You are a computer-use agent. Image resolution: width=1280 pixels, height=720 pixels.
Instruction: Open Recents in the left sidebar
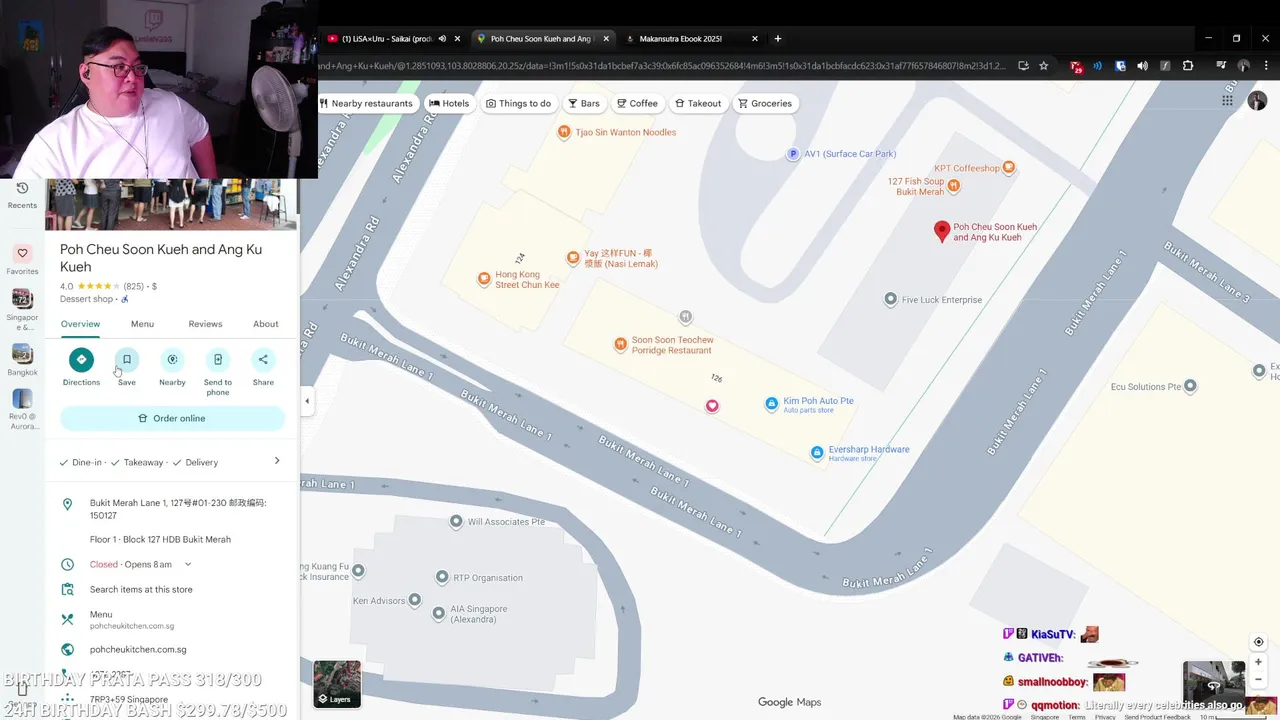22,195
